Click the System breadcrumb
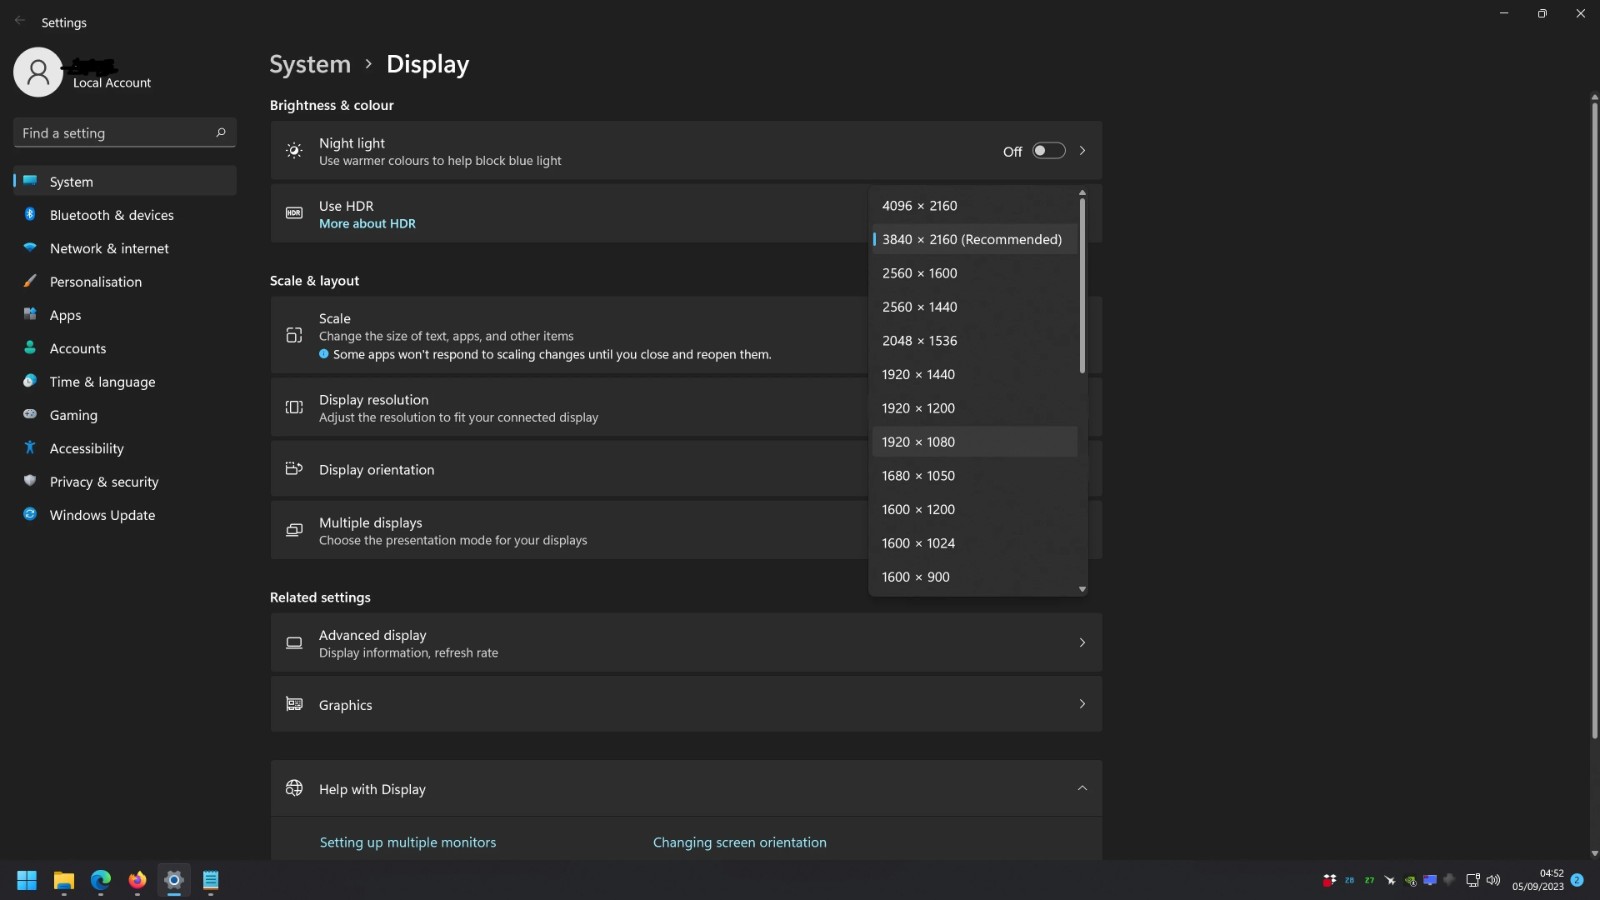1600x900 pixels. [310, 64]
